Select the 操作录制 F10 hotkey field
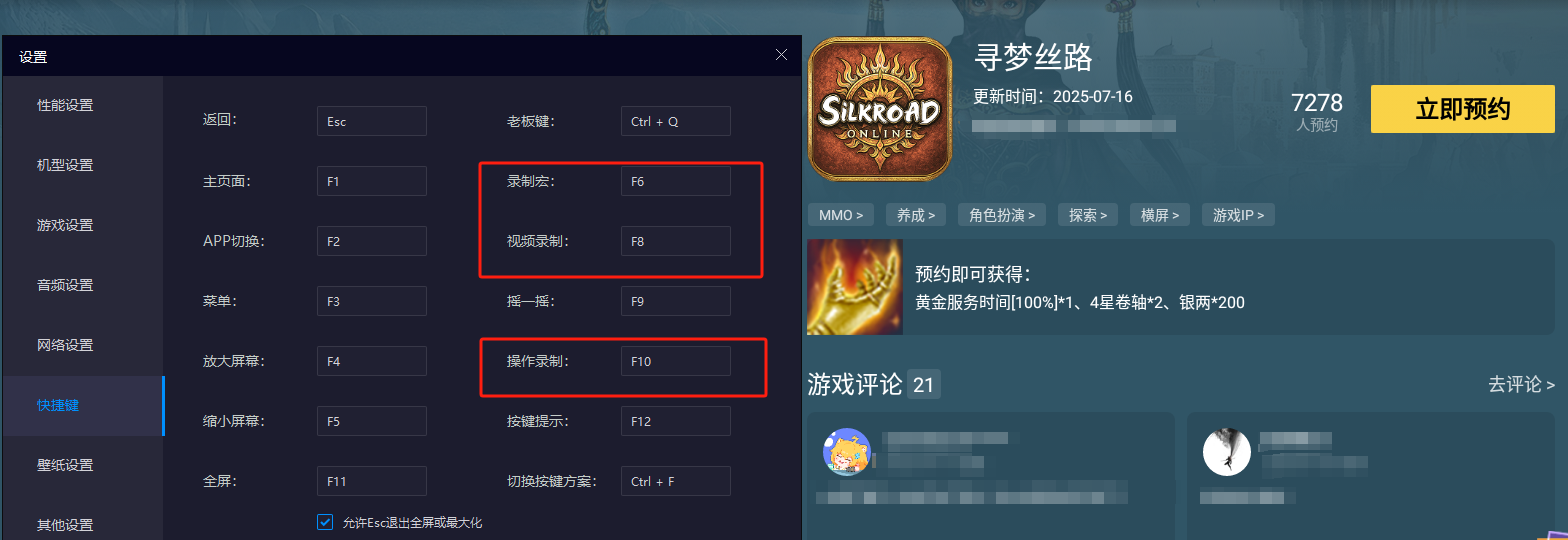This screenshot has height=540, width=1568. tap(676, 361)
